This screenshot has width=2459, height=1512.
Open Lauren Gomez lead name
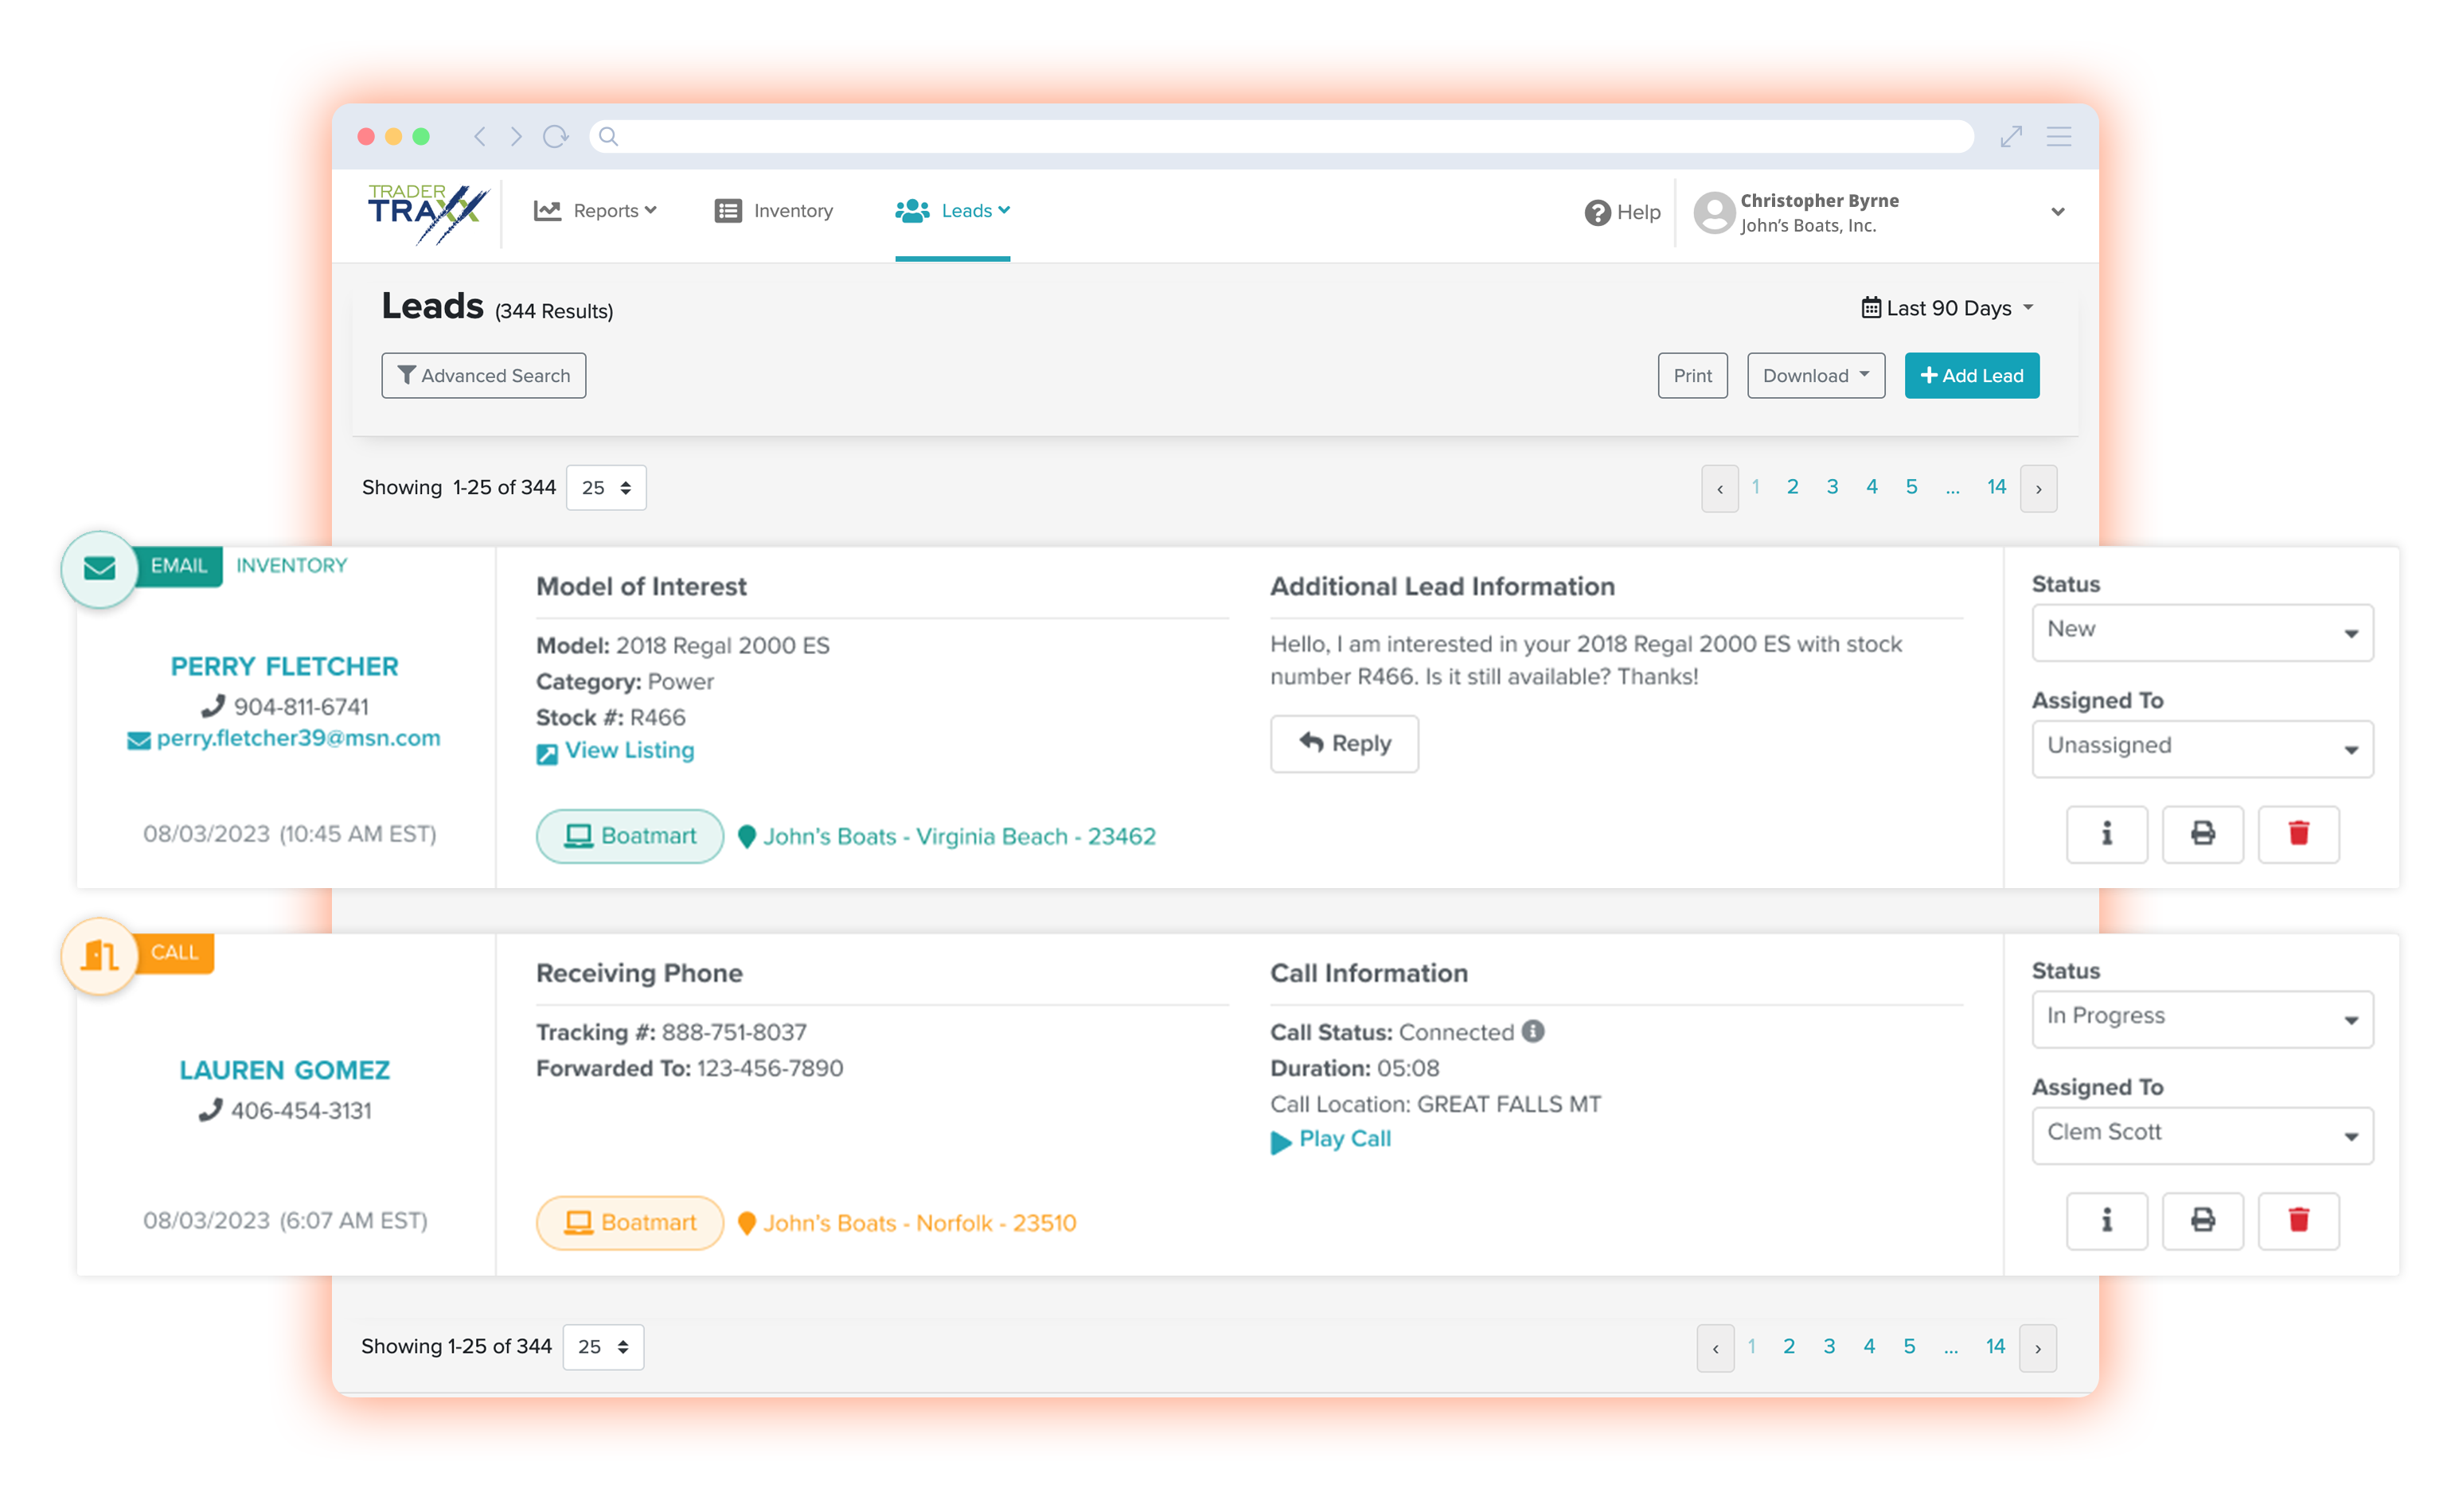click(284, 1070)
